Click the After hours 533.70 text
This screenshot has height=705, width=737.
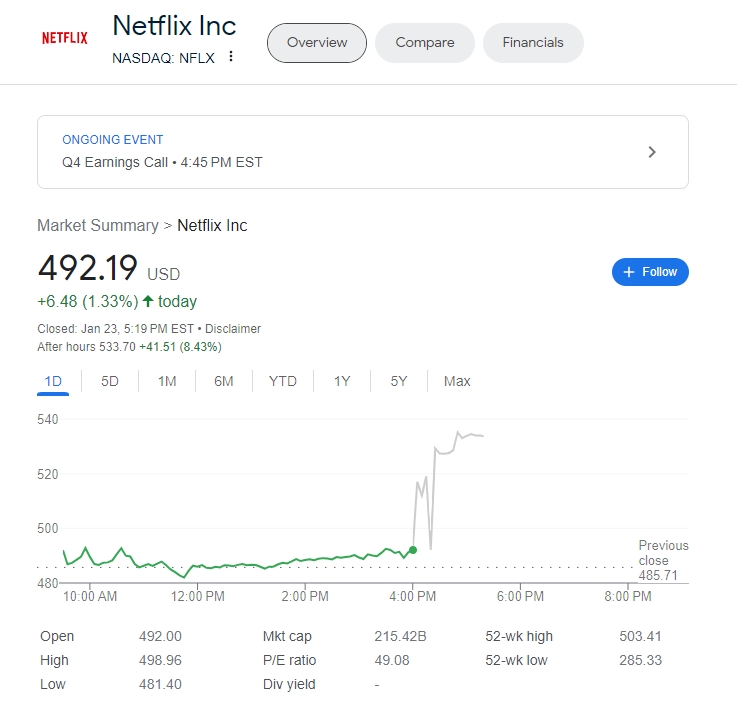pos(86,347)
